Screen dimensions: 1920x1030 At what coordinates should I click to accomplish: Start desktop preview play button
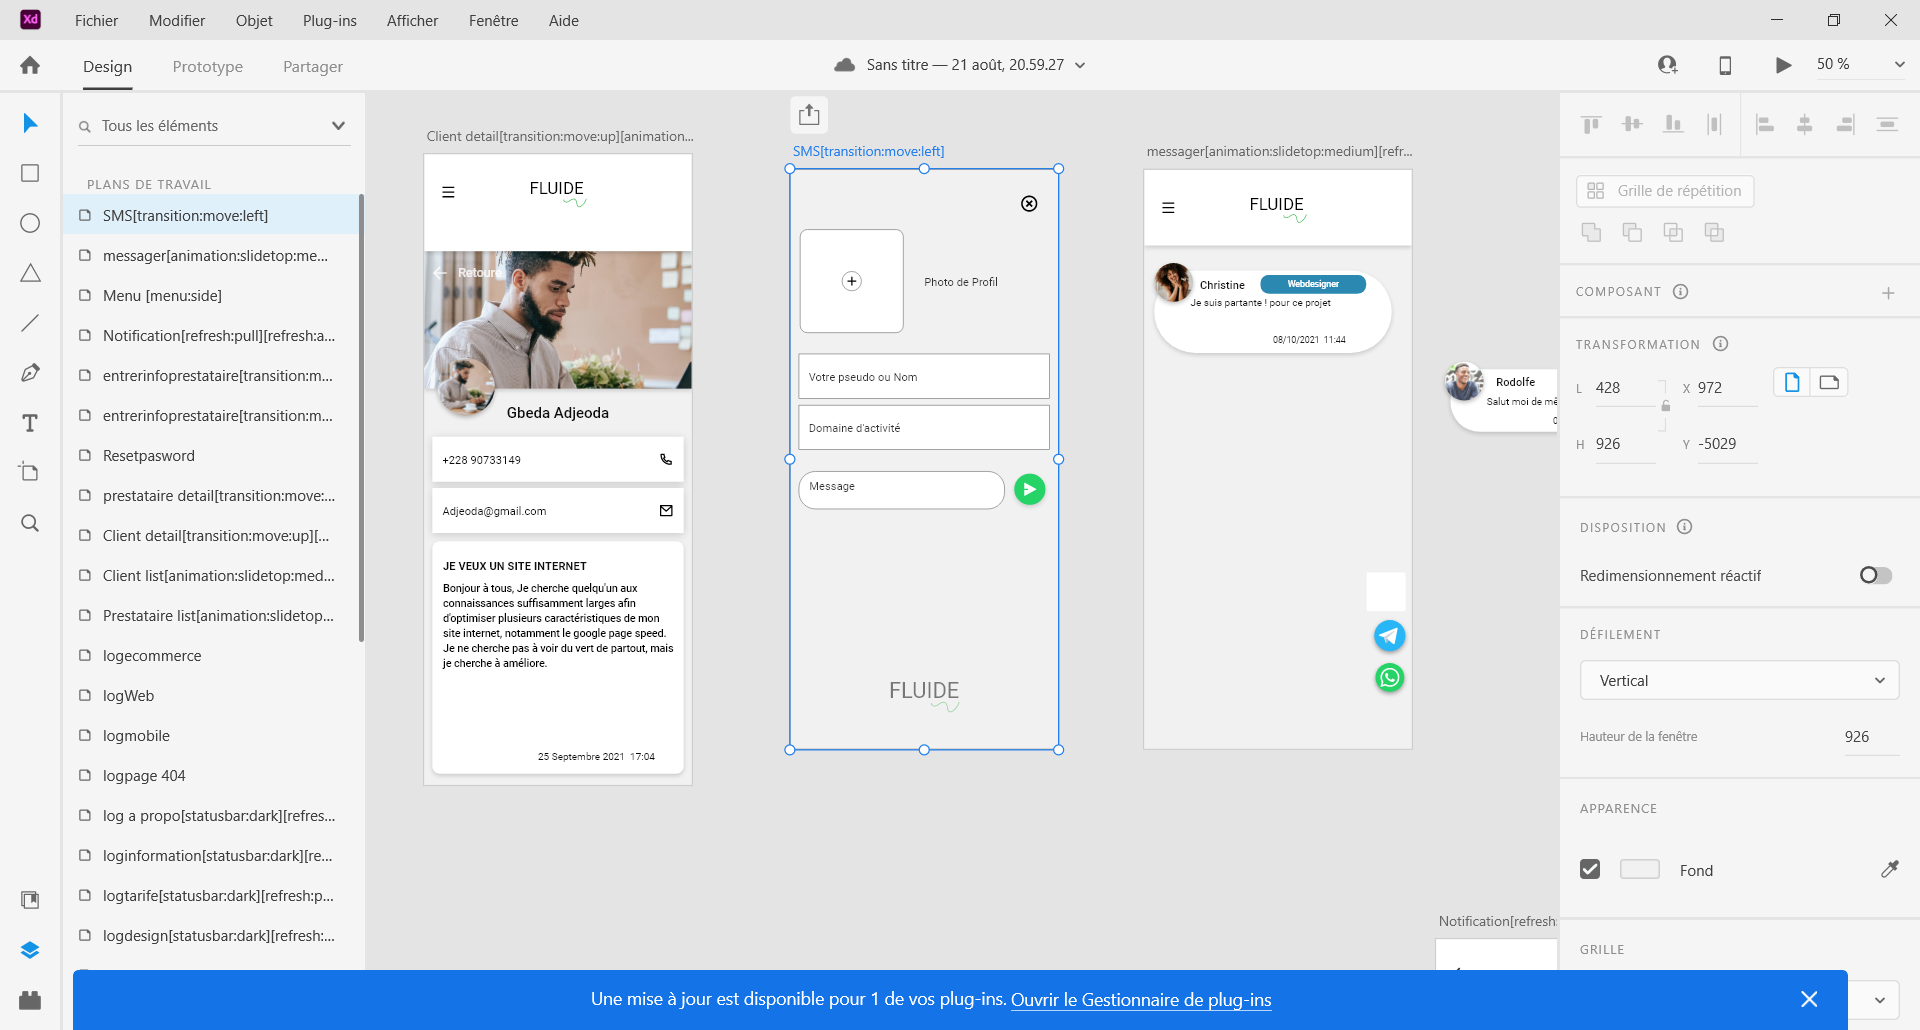(x=1783, y=65)
